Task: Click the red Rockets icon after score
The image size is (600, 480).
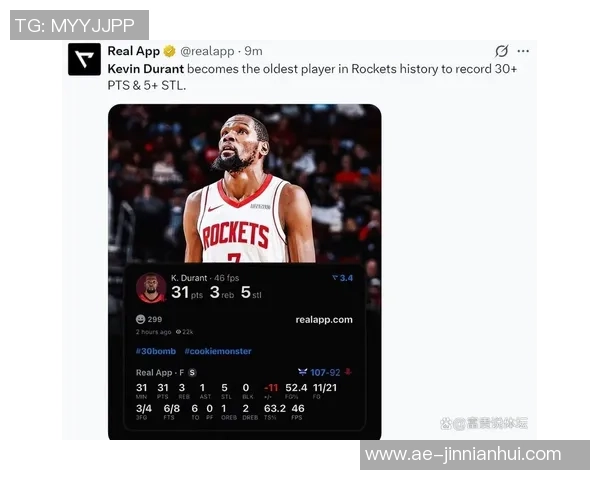Action: point(348,372)
